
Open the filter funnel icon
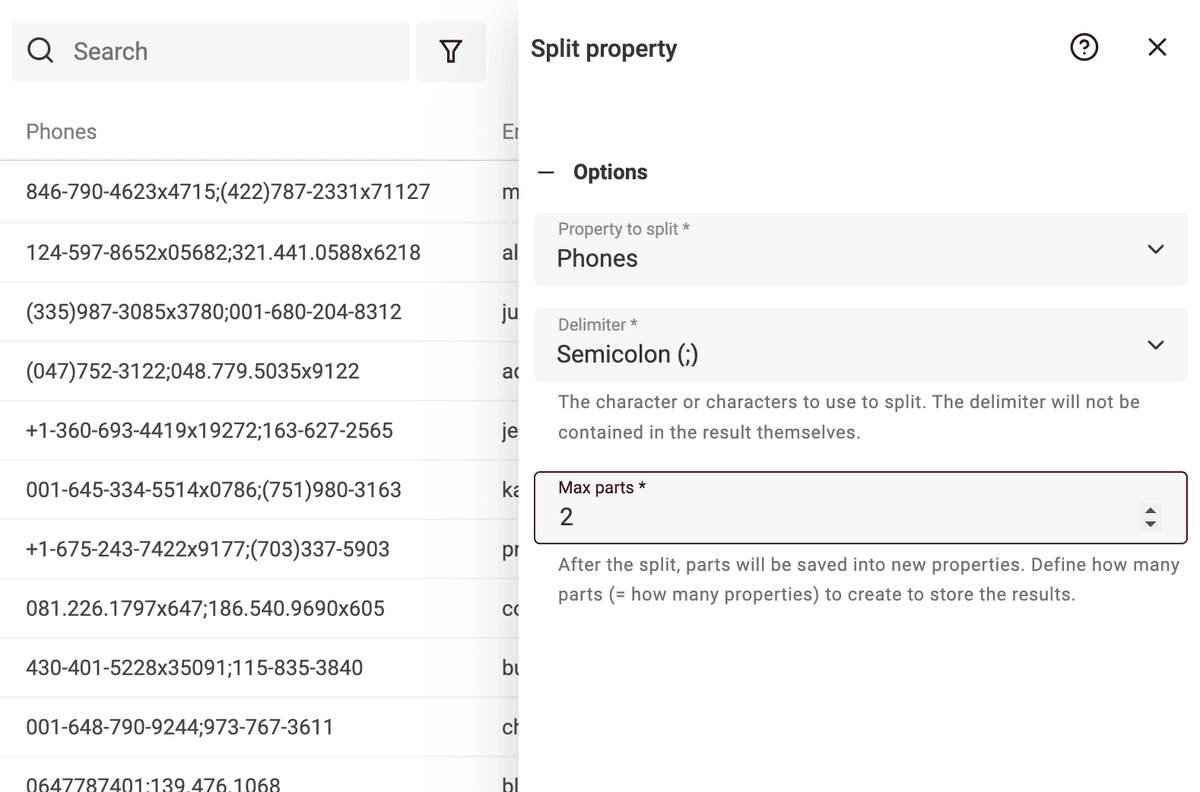pos(451,51)
